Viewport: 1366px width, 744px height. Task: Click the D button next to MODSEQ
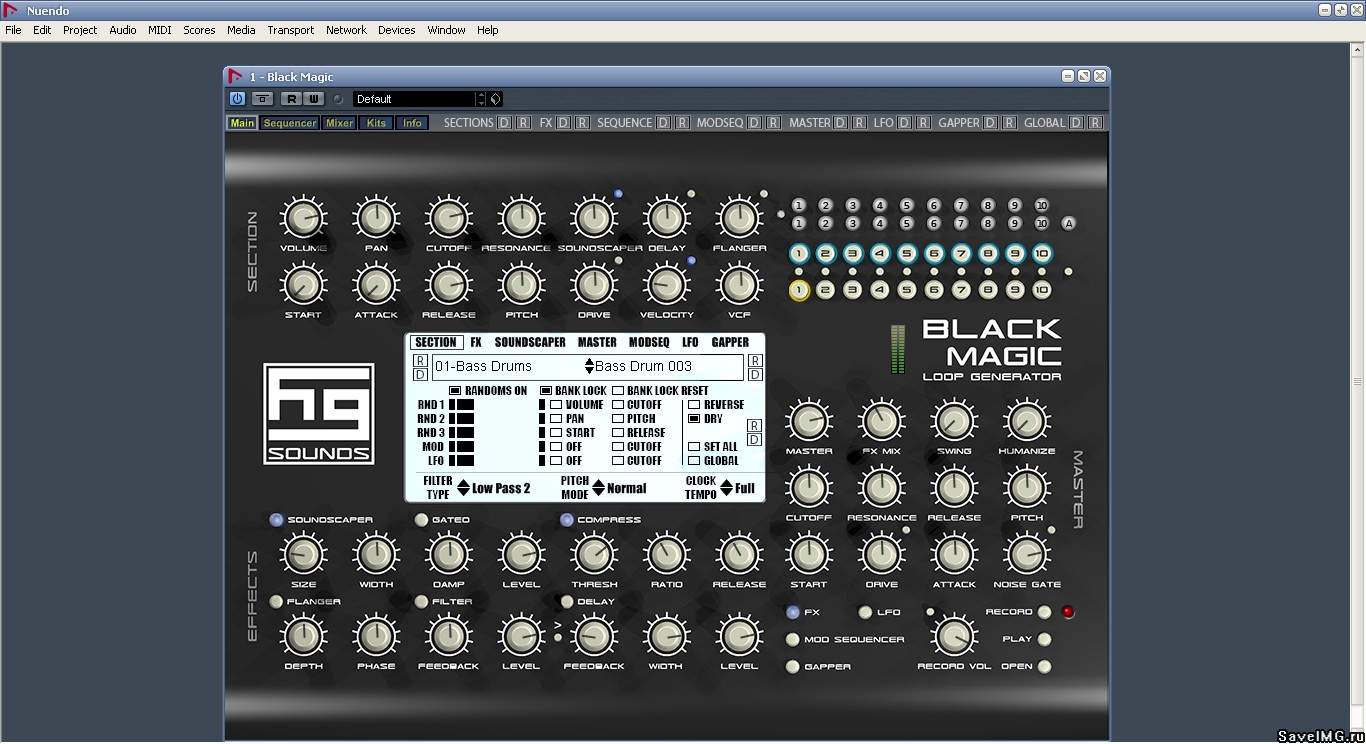coord(755,123)
